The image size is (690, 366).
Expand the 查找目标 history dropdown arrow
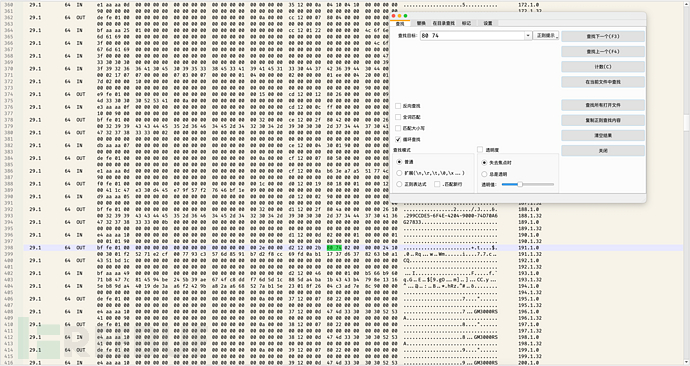point(528,36)
